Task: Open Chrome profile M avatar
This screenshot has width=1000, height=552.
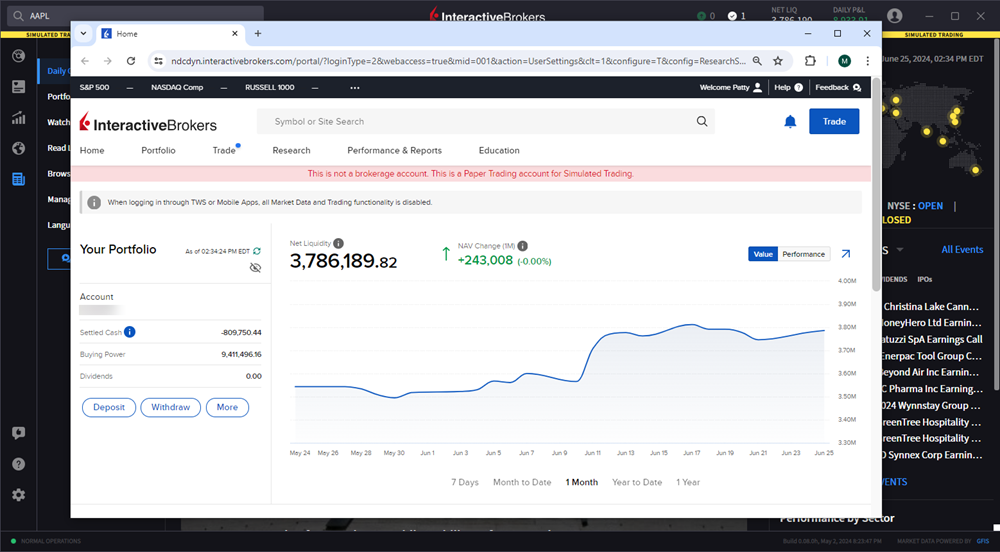Action: [x=844, y=61]
